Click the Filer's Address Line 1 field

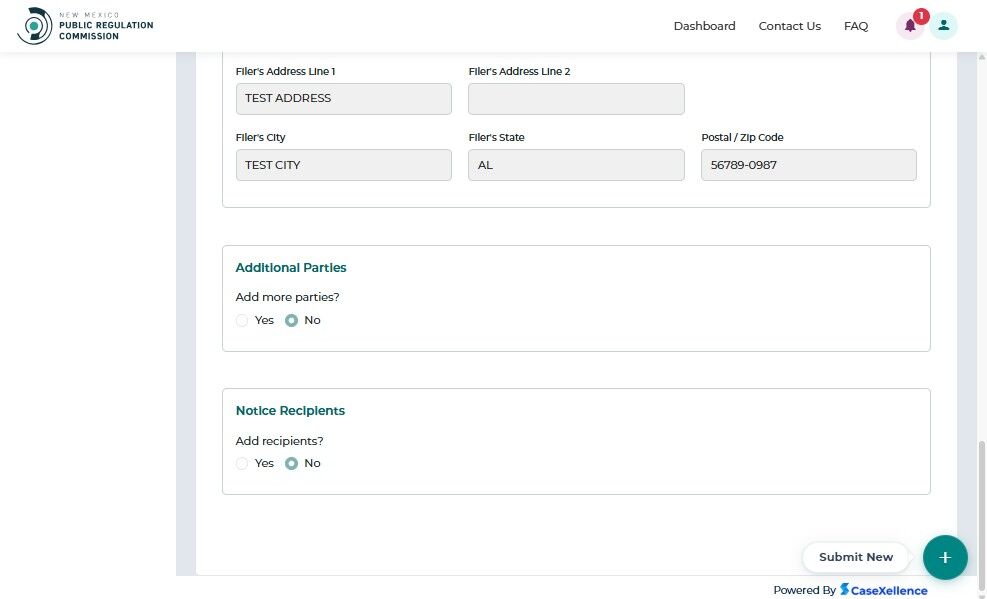click(343, 99)
